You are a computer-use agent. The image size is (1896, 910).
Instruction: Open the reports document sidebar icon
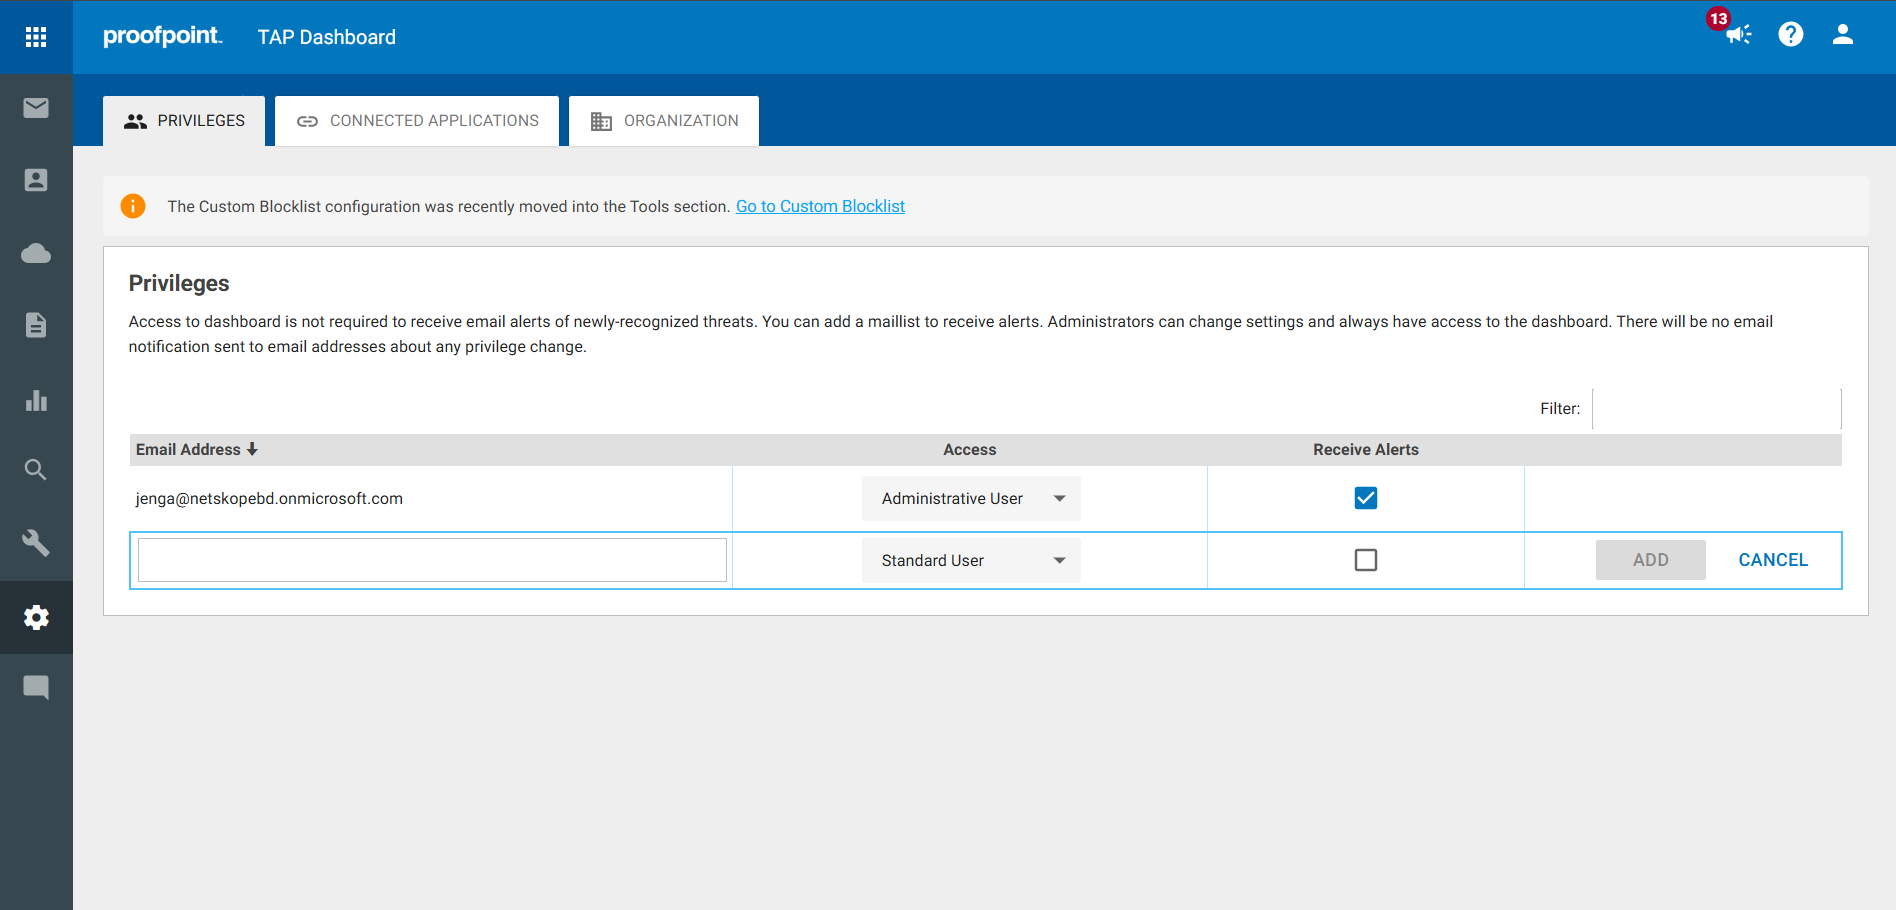click(36, 325)
